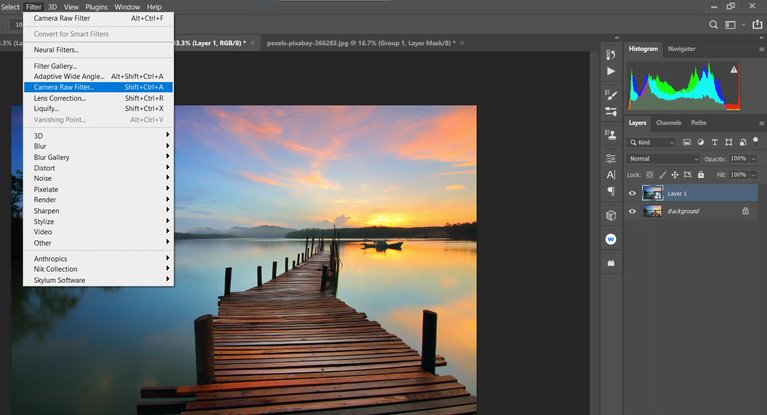Screen dimensions: 767x415
Task: Open the Fill slider dropdown arrow
Action: [x=754, y=175]
